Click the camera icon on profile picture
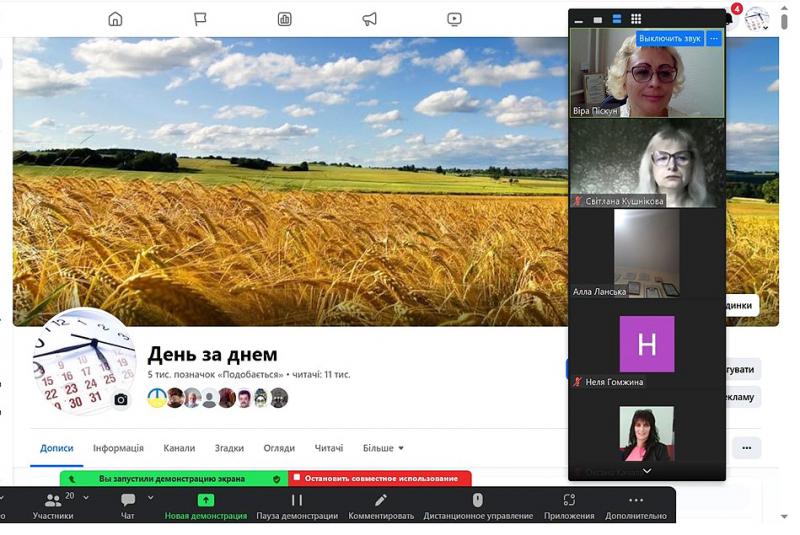 121,400
